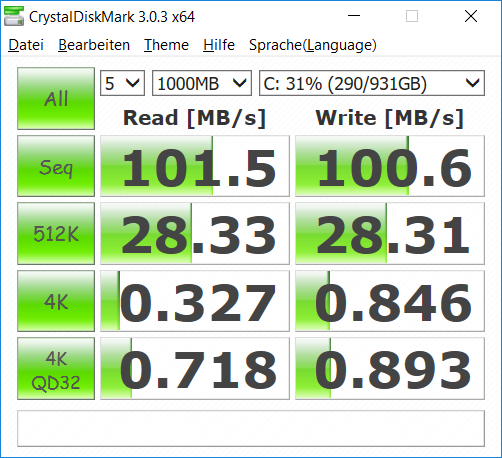
Task: Click the empty comment field at bottom
Action: 251,428
